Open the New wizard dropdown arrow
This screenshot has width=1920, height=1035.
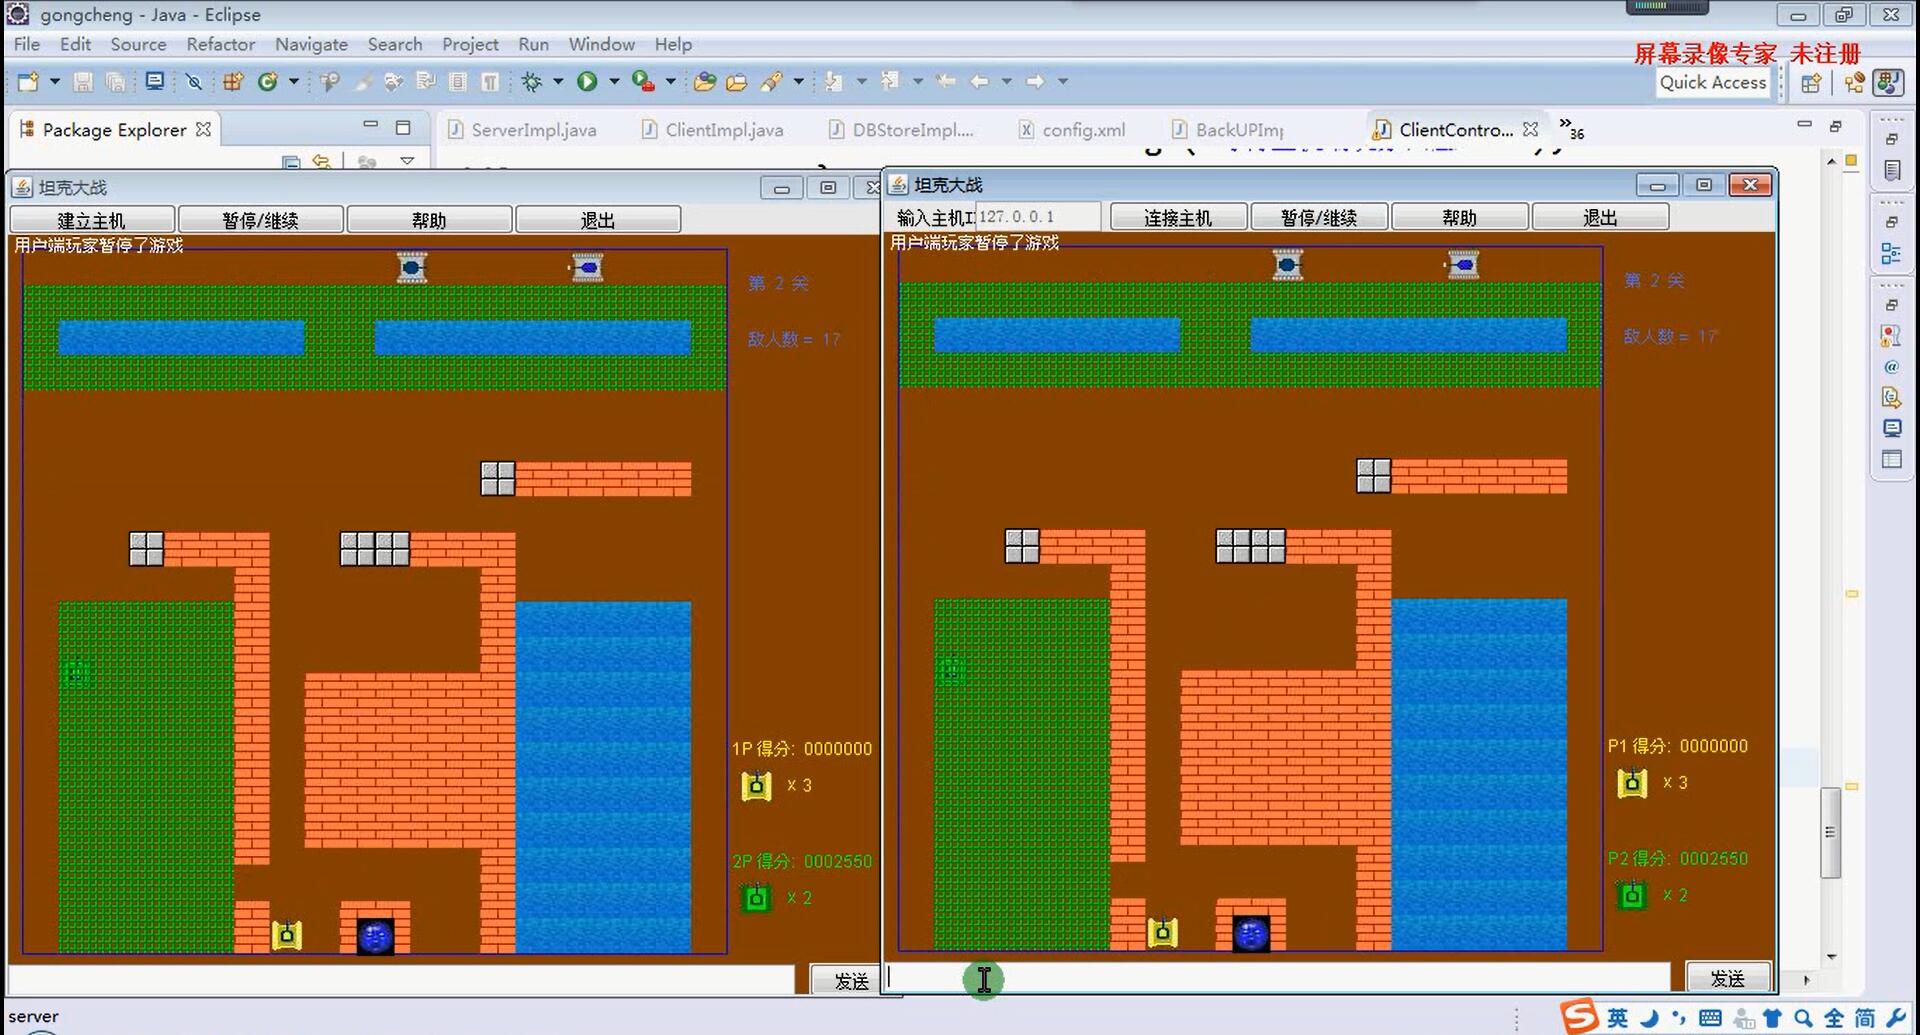click(x=55, y=82)
